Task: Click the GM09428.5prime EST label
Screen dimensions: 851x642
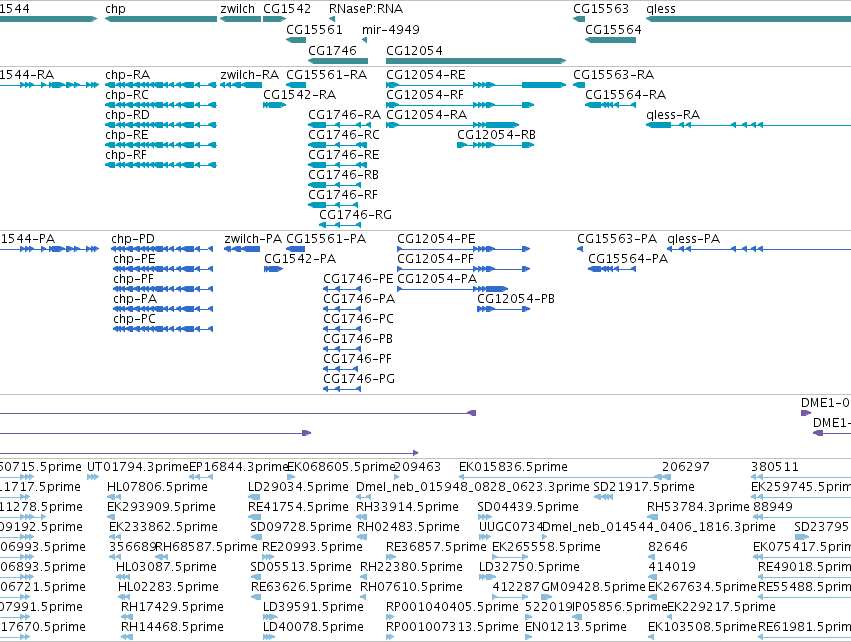Action: click(x=594, y=587)
